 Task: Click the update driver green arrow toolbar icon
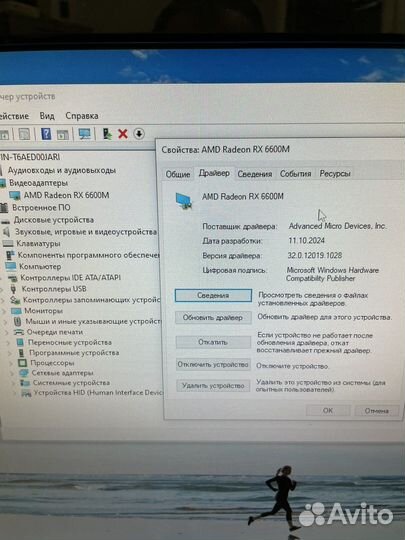107,134
